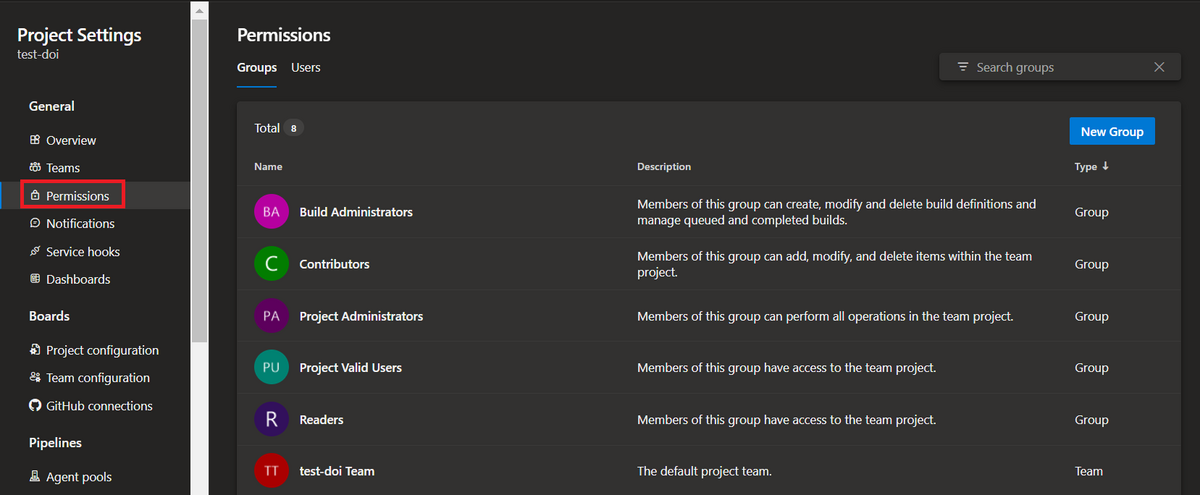Switch to the Users tab
The height and width of the screenshot is (495, 1200).
[x=306, y=67]
